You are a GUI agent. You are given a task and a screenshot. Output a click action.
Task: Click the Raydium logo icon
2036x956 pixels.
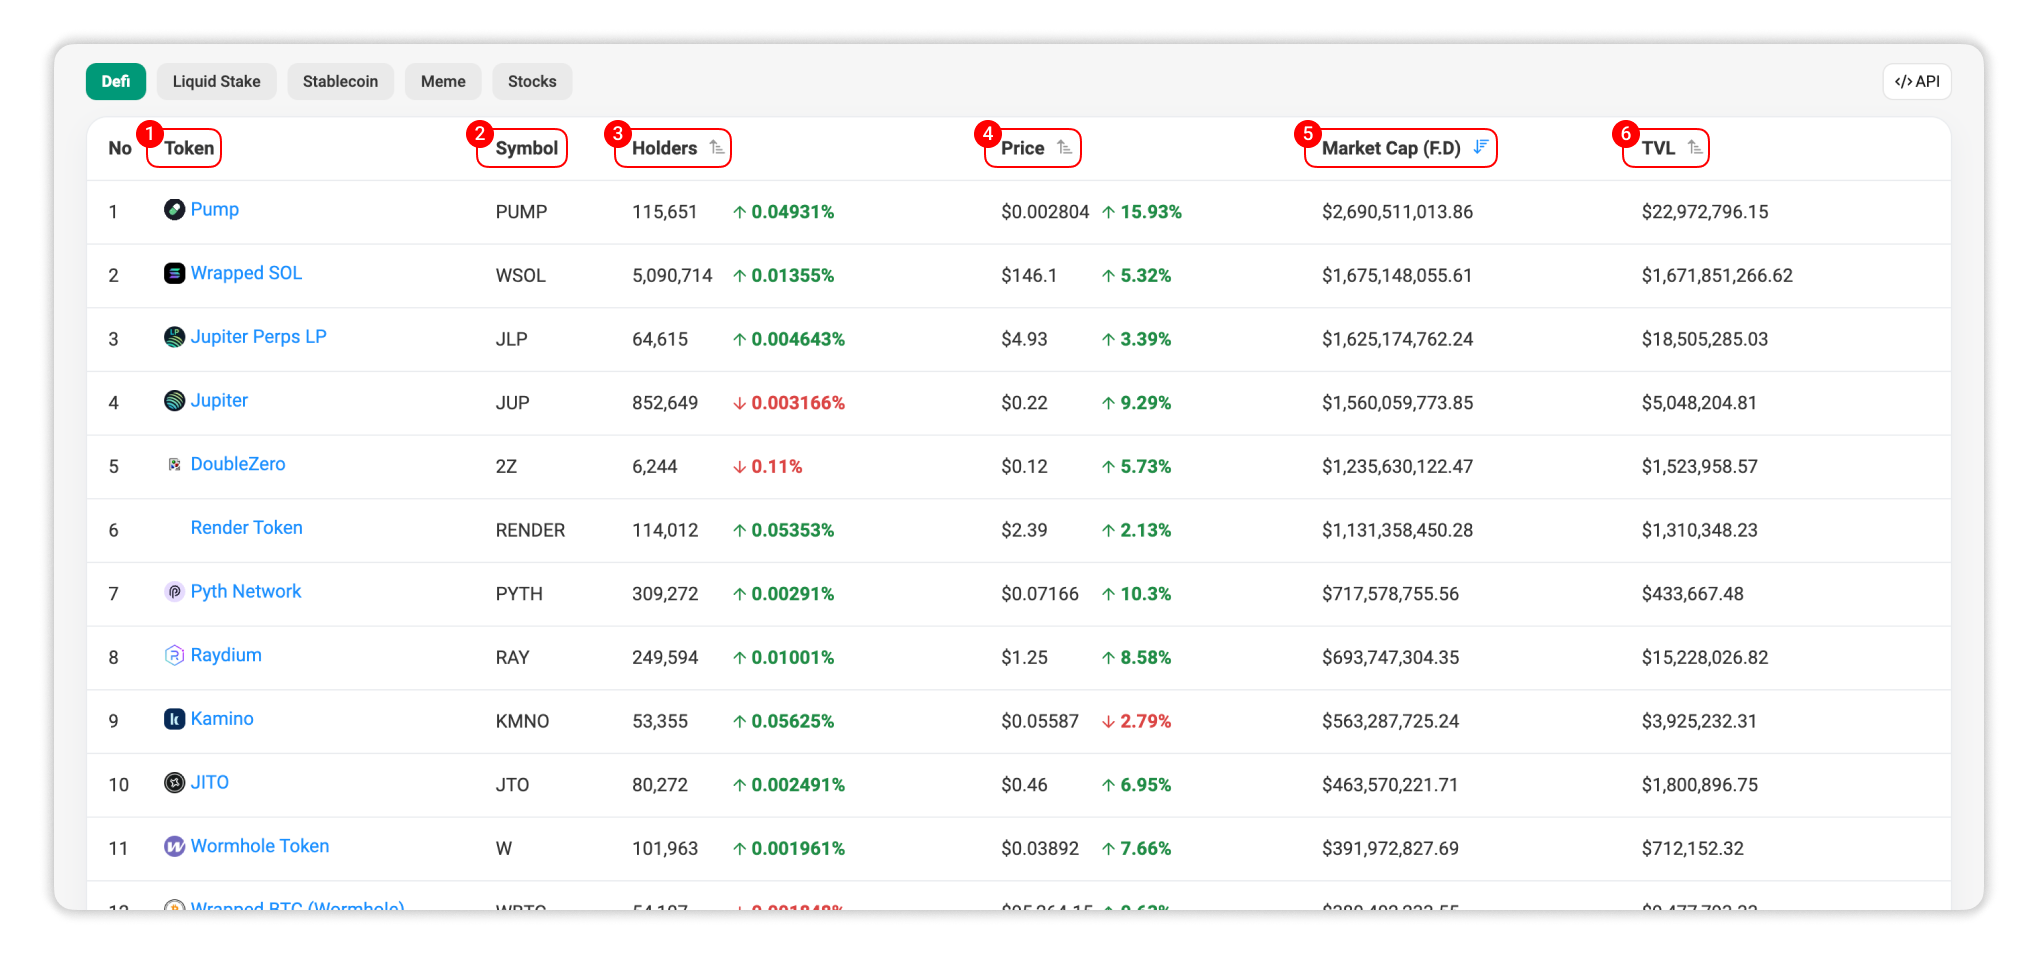click(x=173, y=656)
